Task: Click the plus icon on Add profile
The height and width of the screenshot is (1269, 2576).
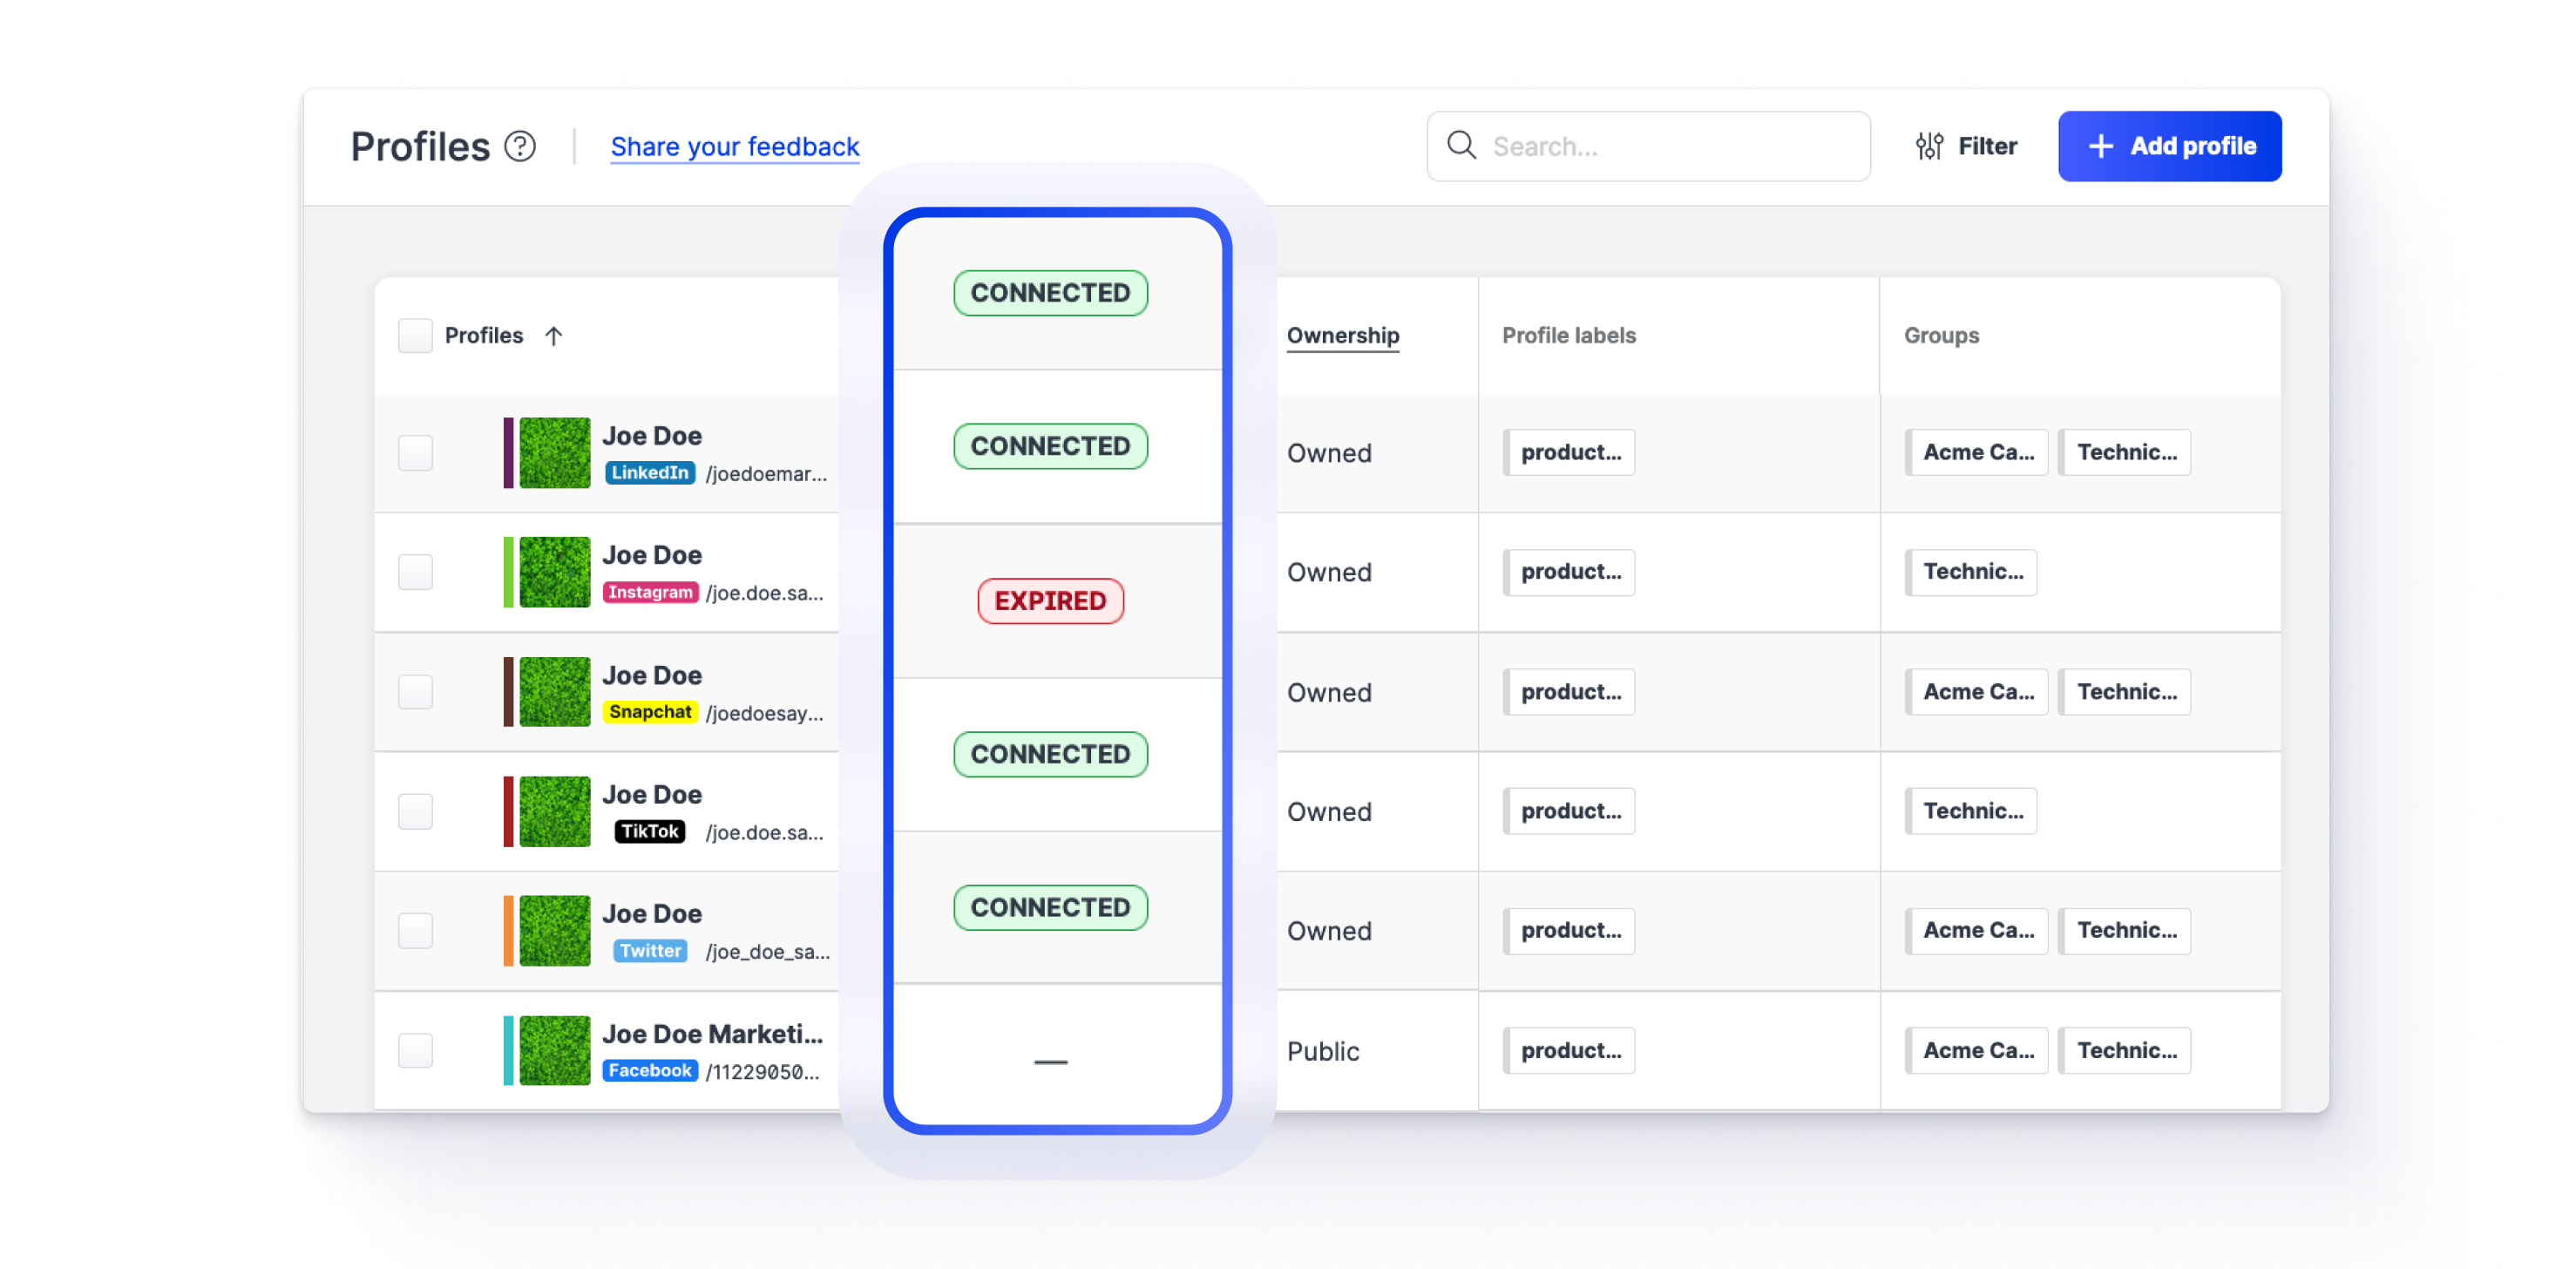Action: tap(2101, 146)
